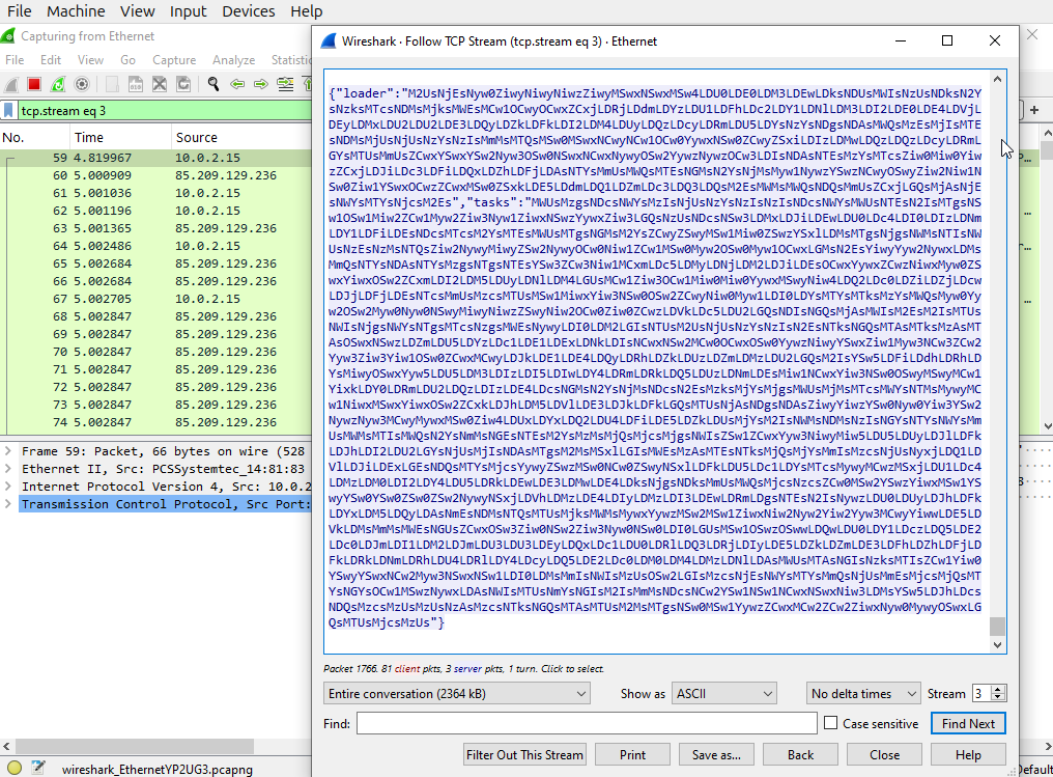Open the Devices menu in VirtualBox
The height and width of the screenshot is (777, 1053).
(x=248, y=12)
